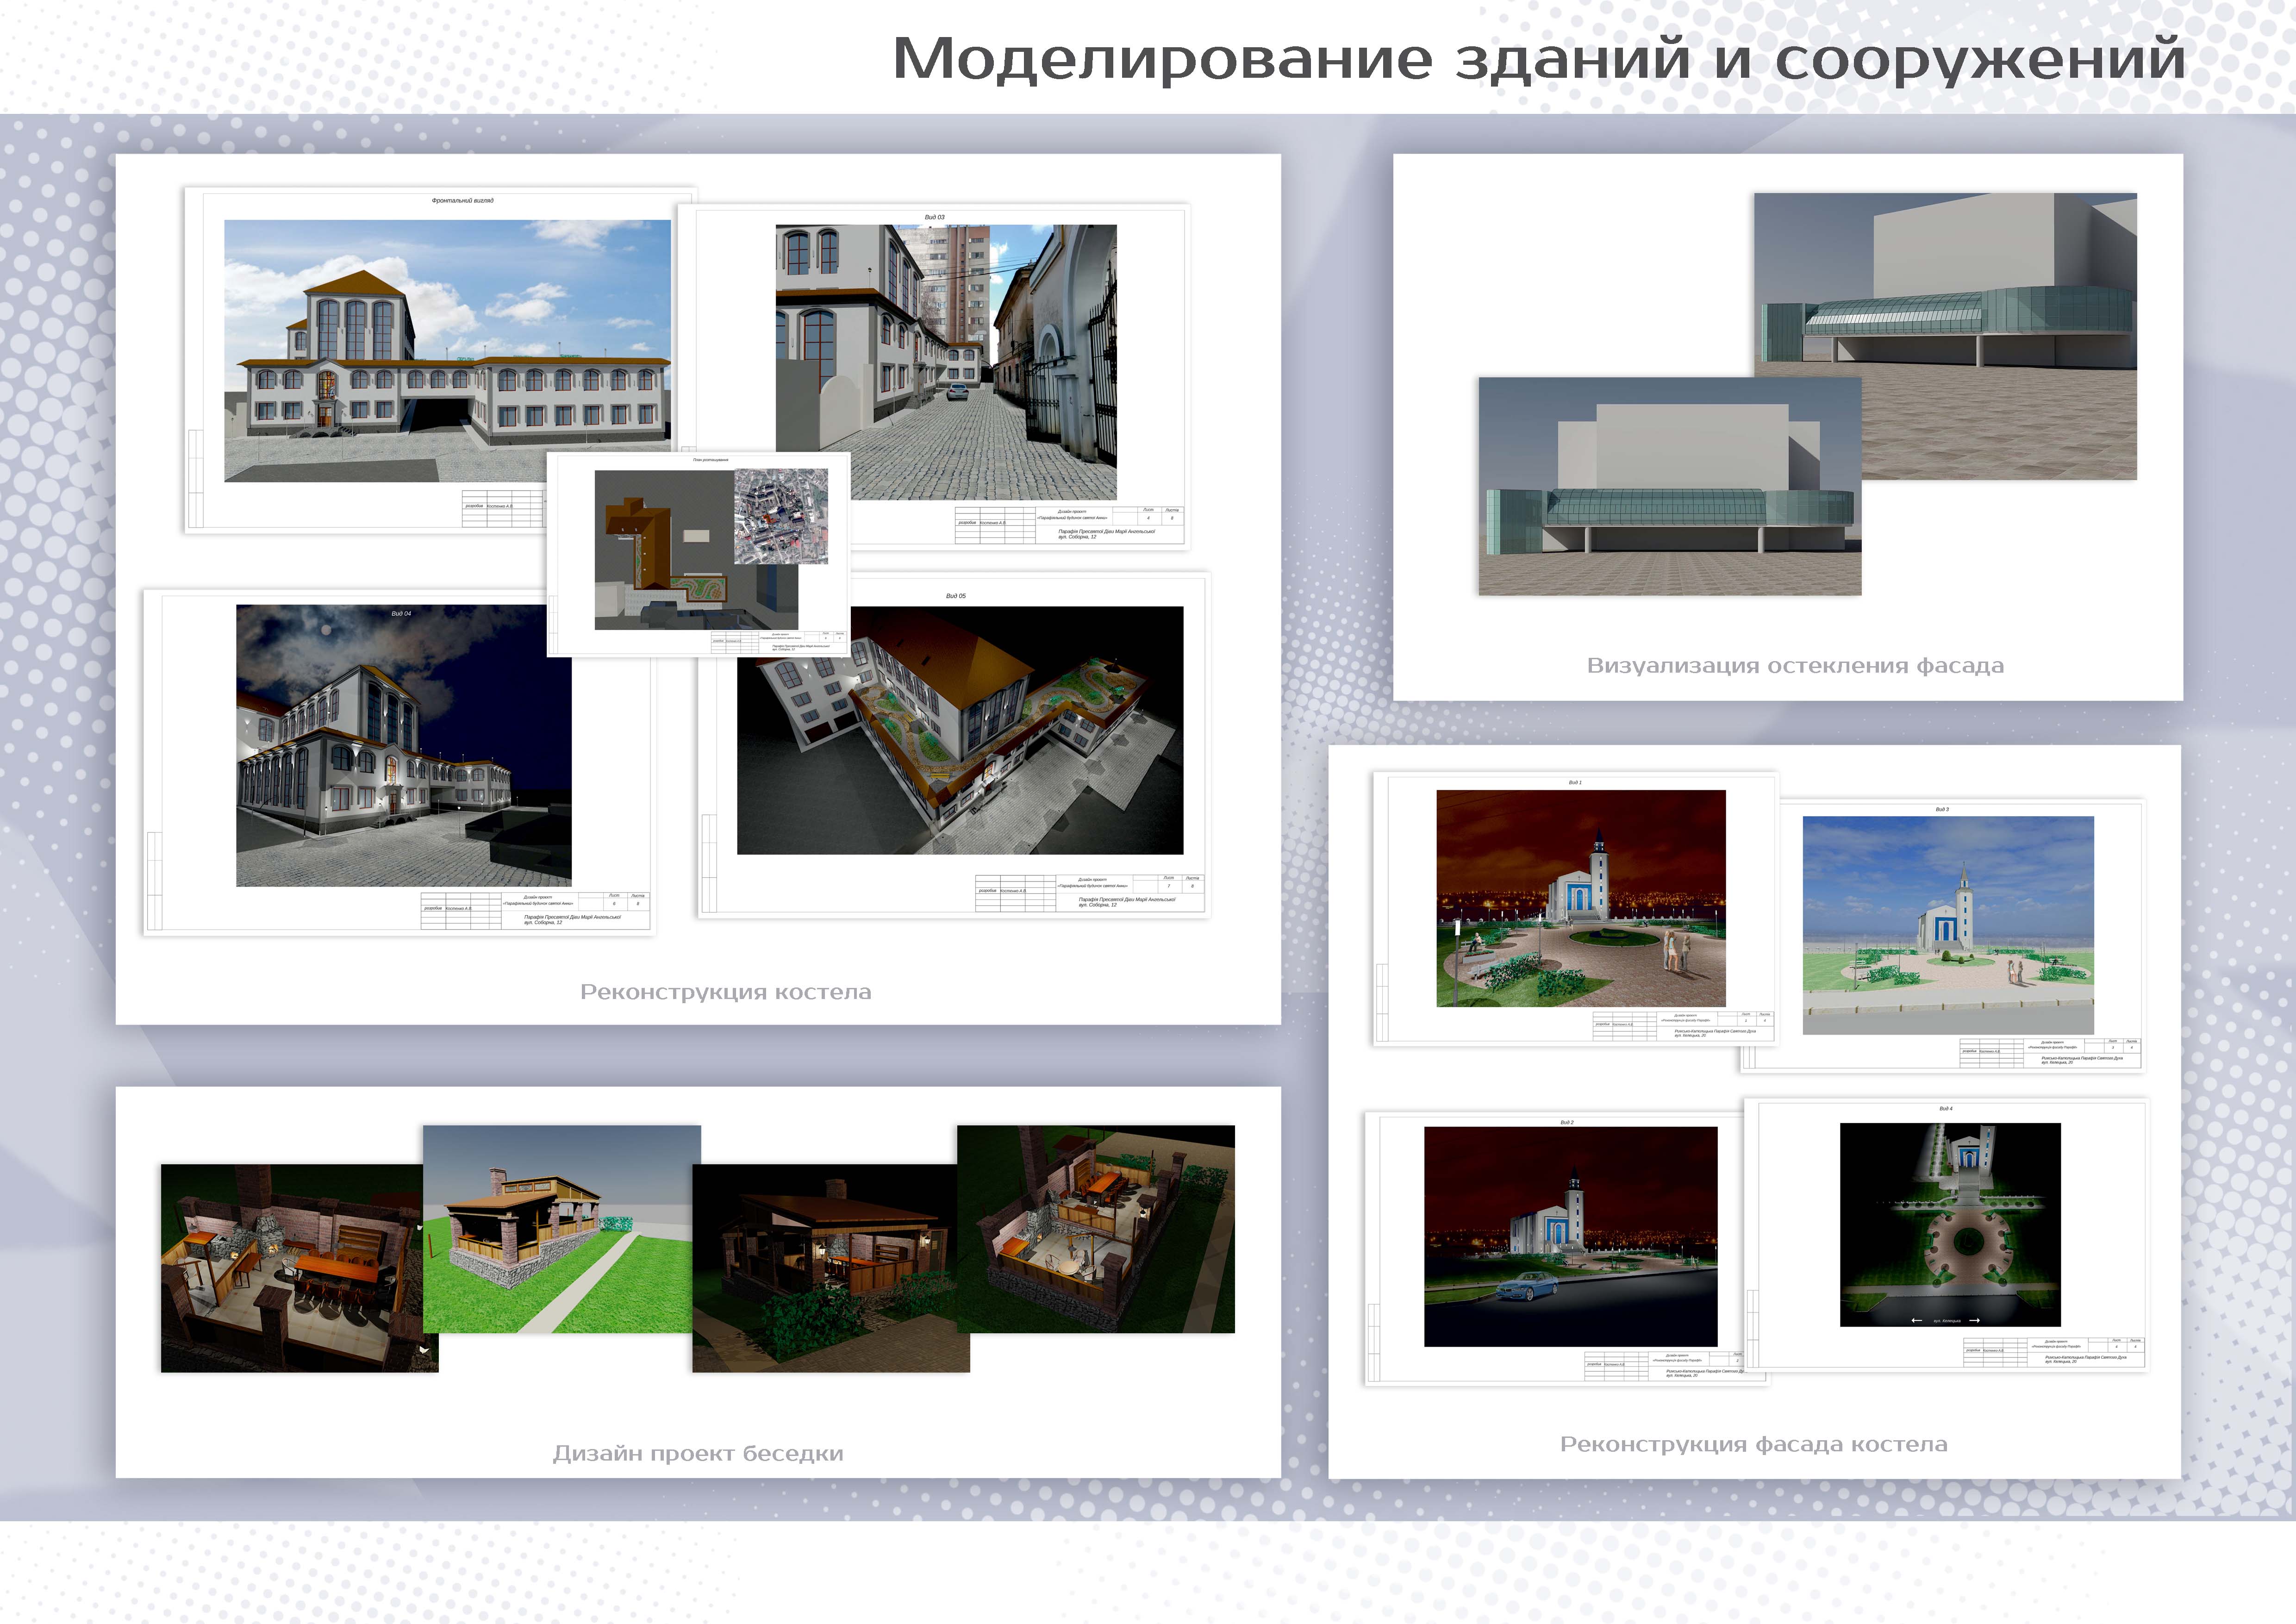This screenshot has width=2296, height=1624.
Task: Click the "Вид 05" sheet heading
Action: (x=956, y=596)
